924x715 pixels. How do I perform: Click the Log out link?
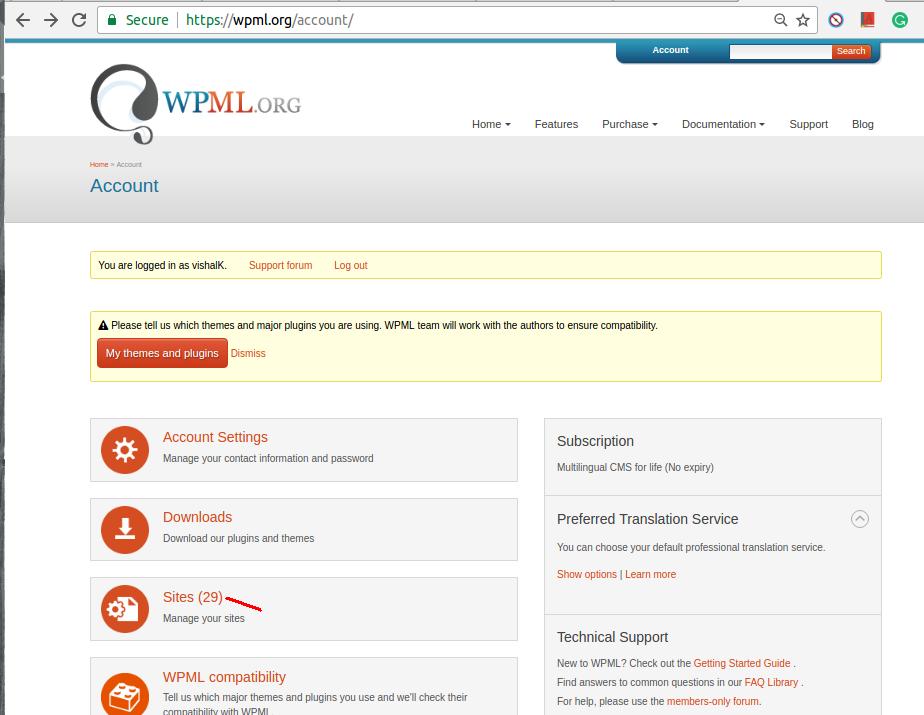[351, 265]
